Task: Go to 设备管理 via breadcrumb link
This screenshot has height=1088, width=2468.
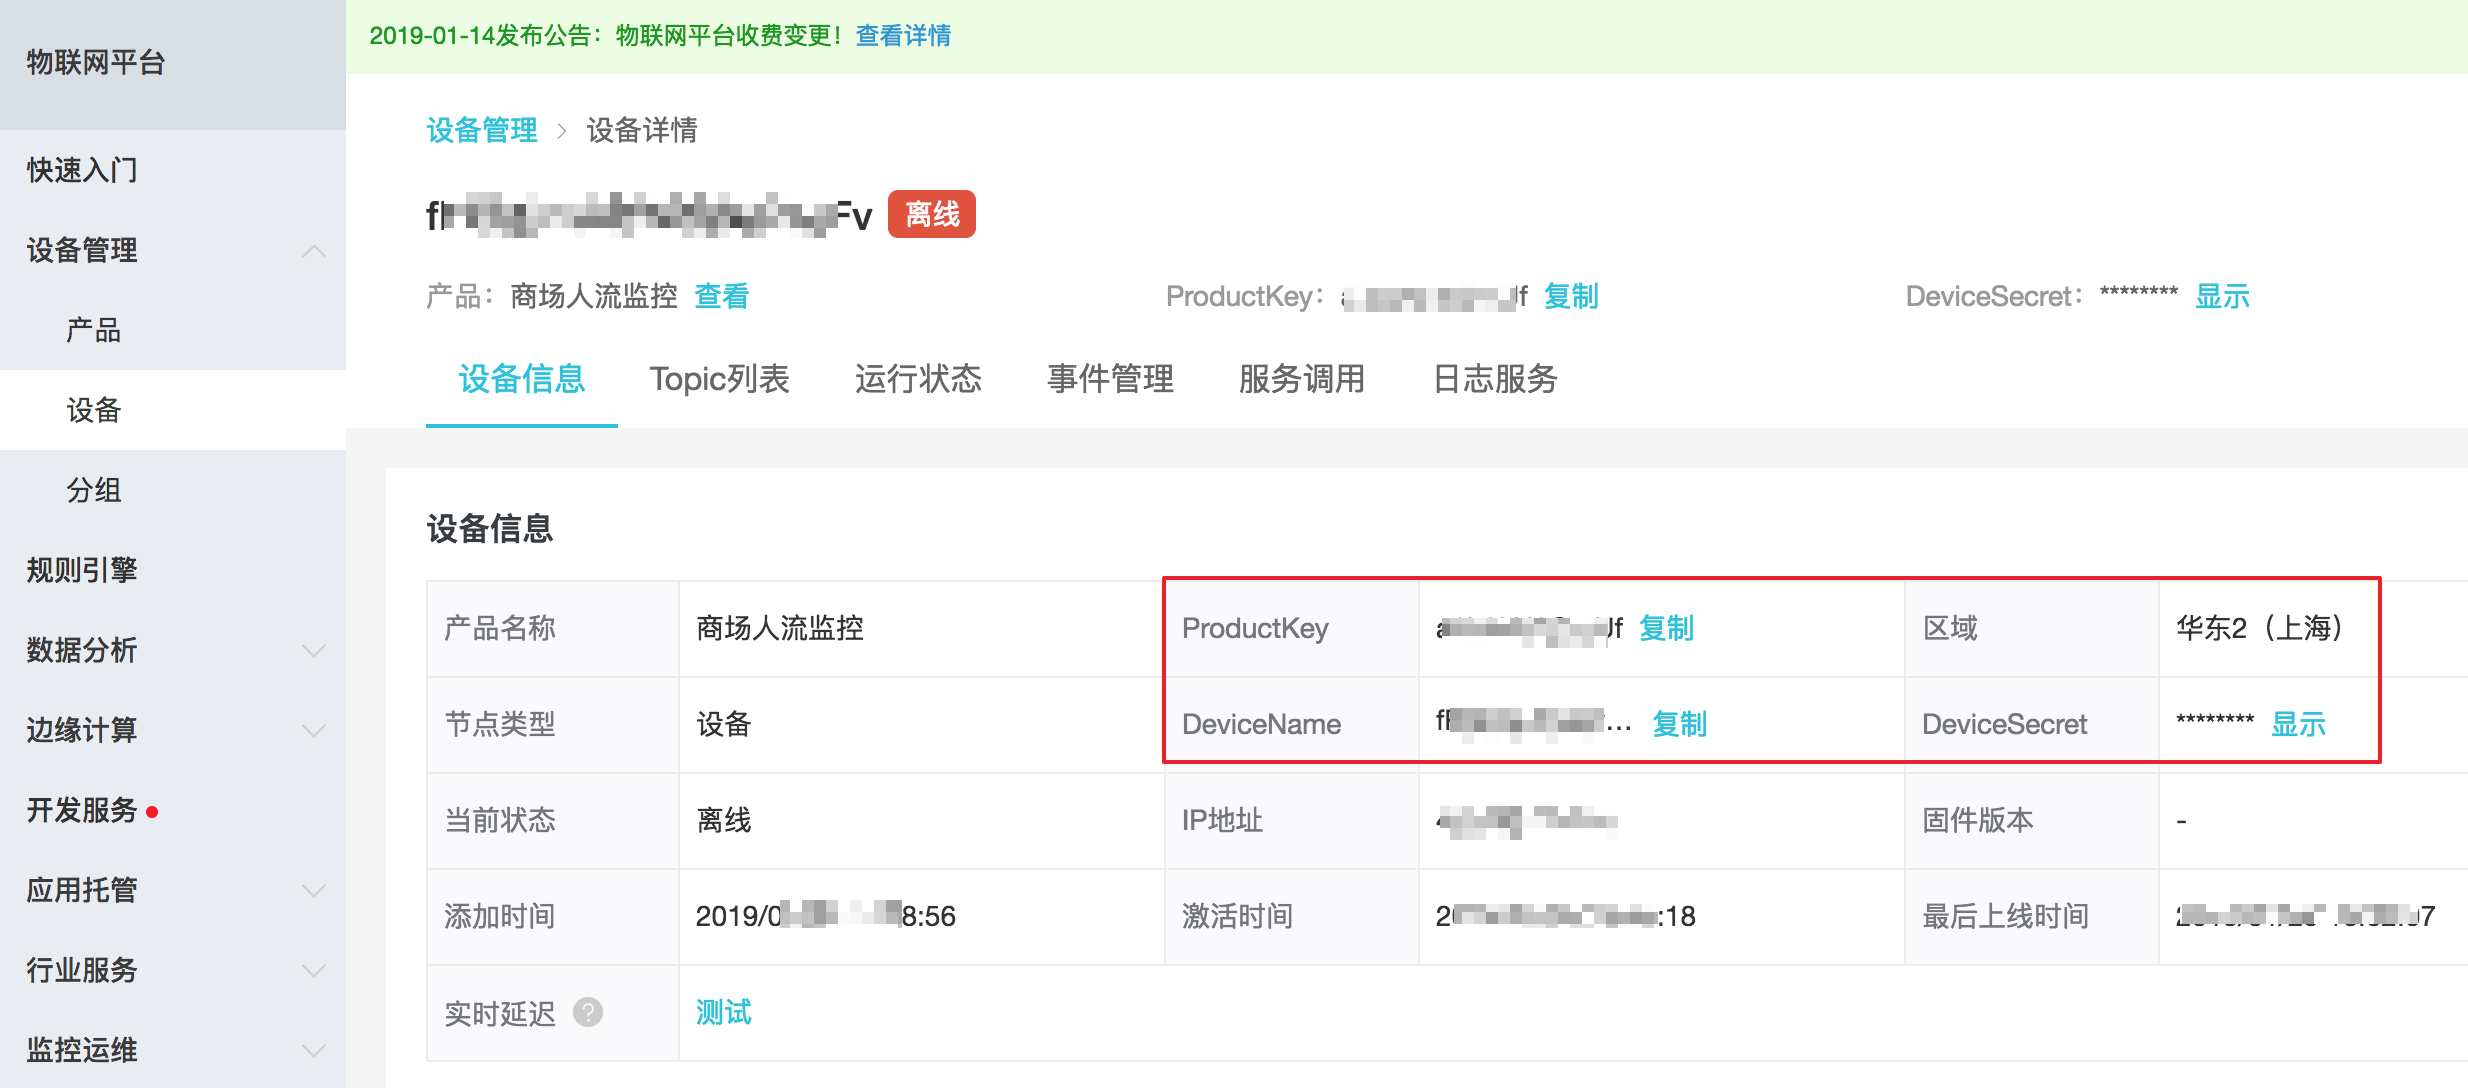Action: click(482, 130)
